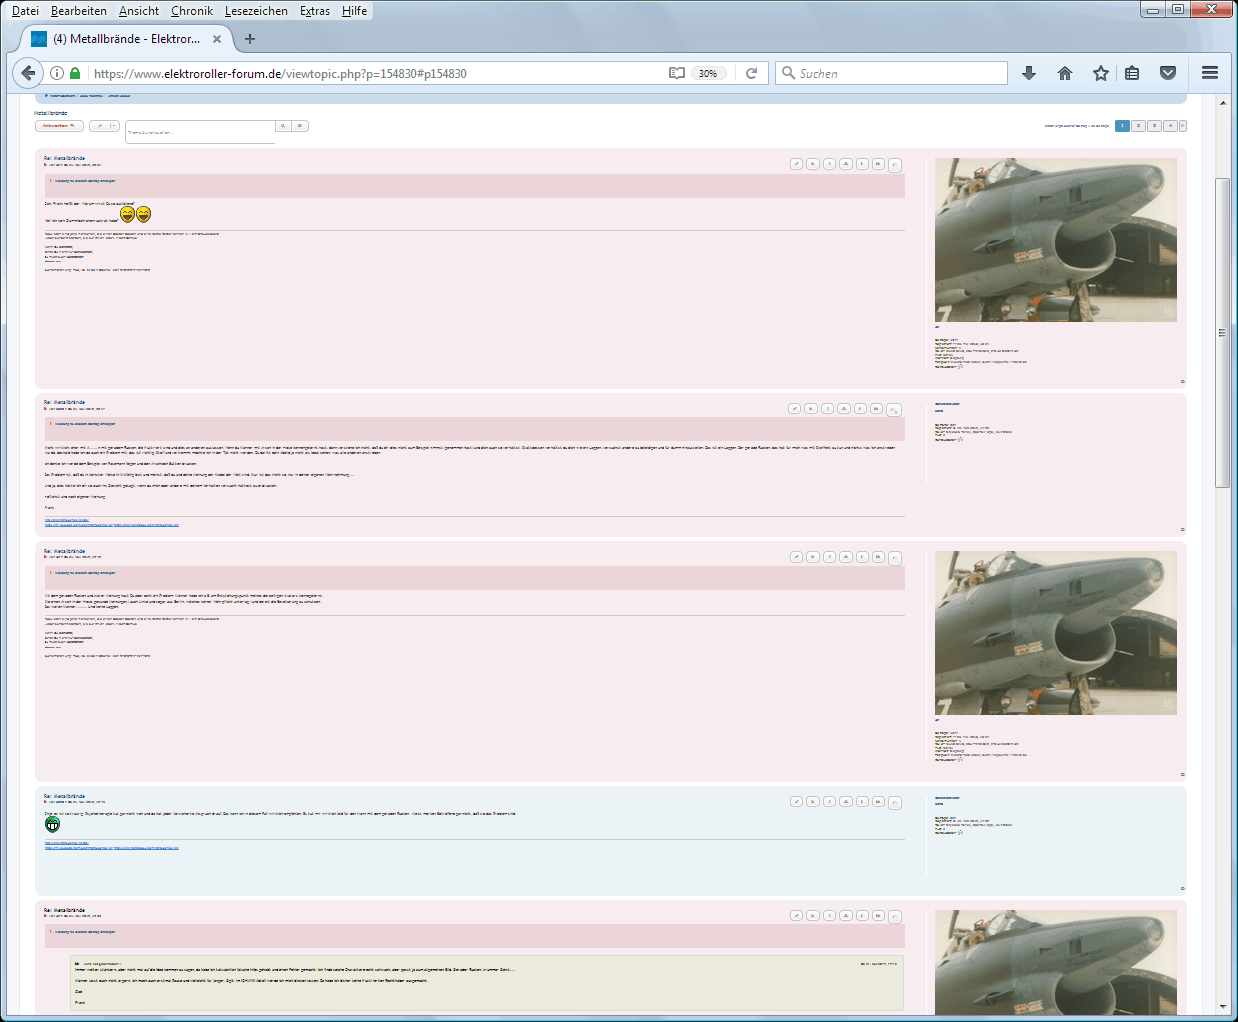Open a new browser tab
1238x1022 pixels.
click(x=250, y=39)
